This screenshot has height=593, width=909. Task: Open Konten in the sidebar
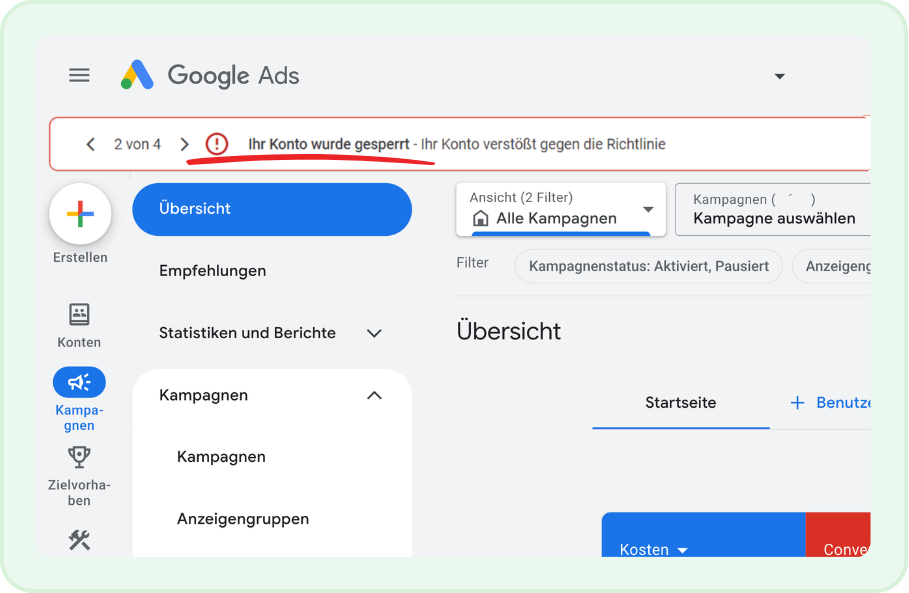[79, 326]
